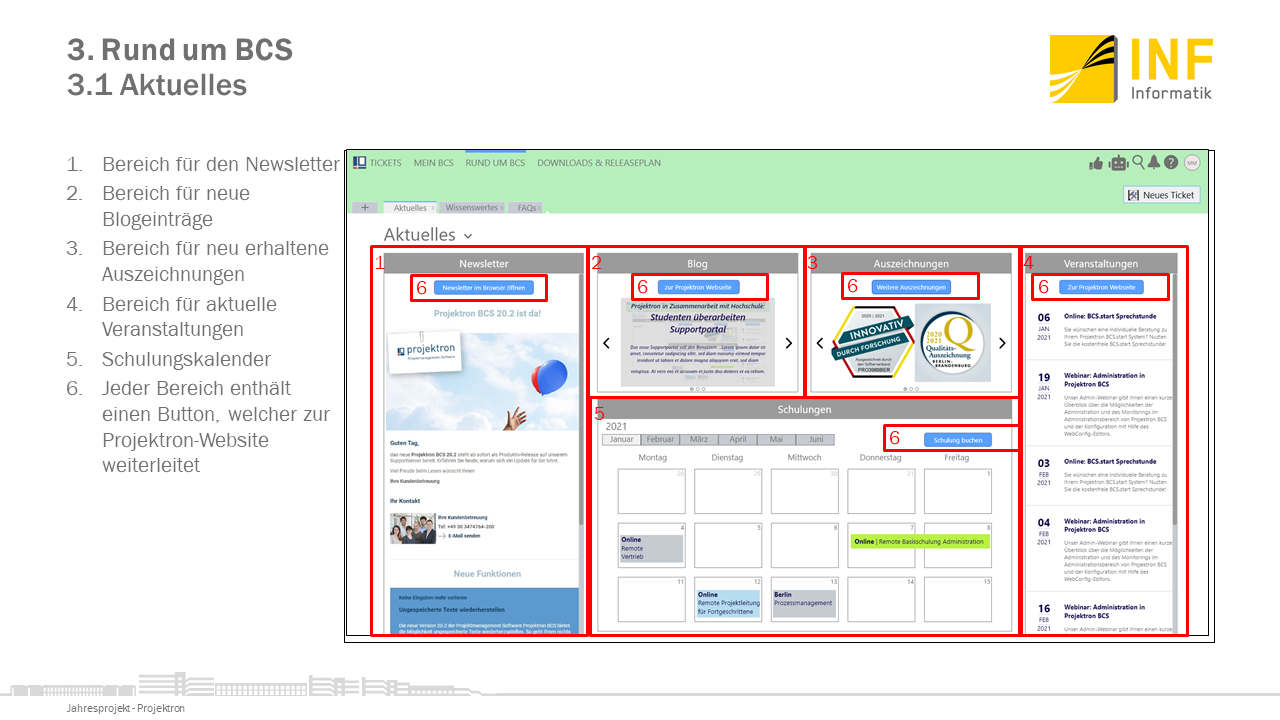Open the 03 Feb BCS.start Sprechstunde event
The height and width of the screenshot is (720, 1280).
1100,475
